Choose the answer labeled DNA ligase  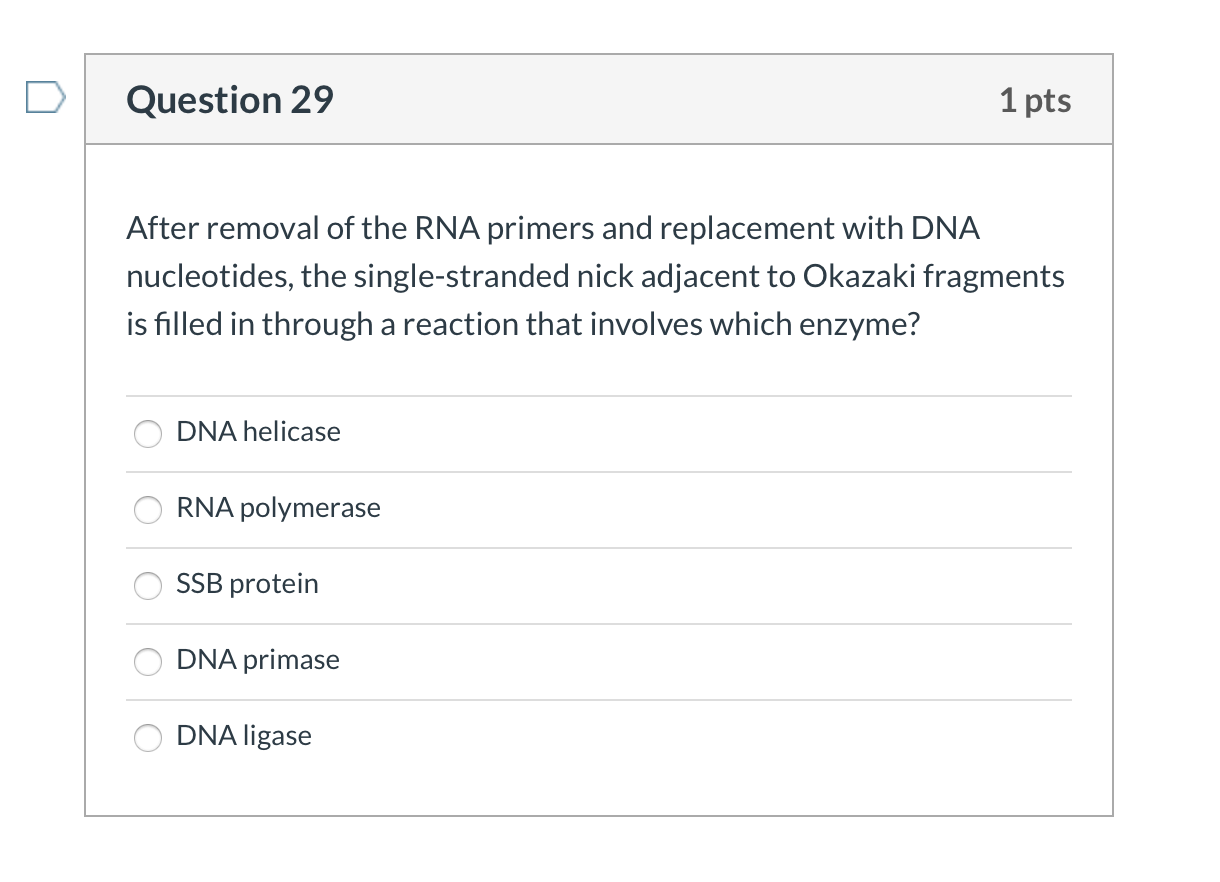[x=244, y=736]
